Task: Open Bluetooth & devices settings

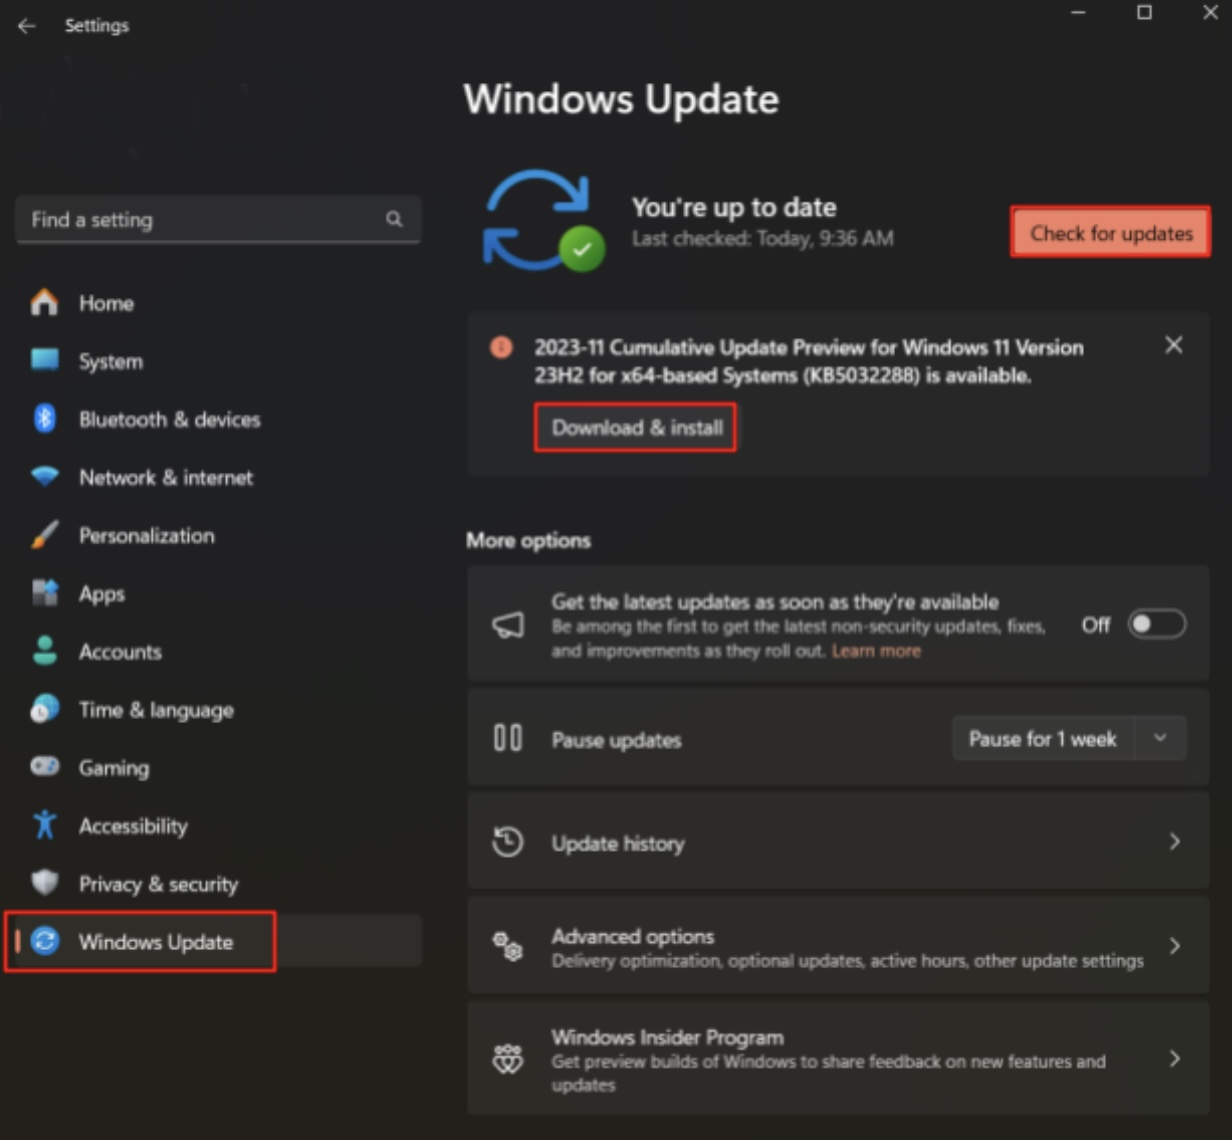Action: tap(168, 419)
